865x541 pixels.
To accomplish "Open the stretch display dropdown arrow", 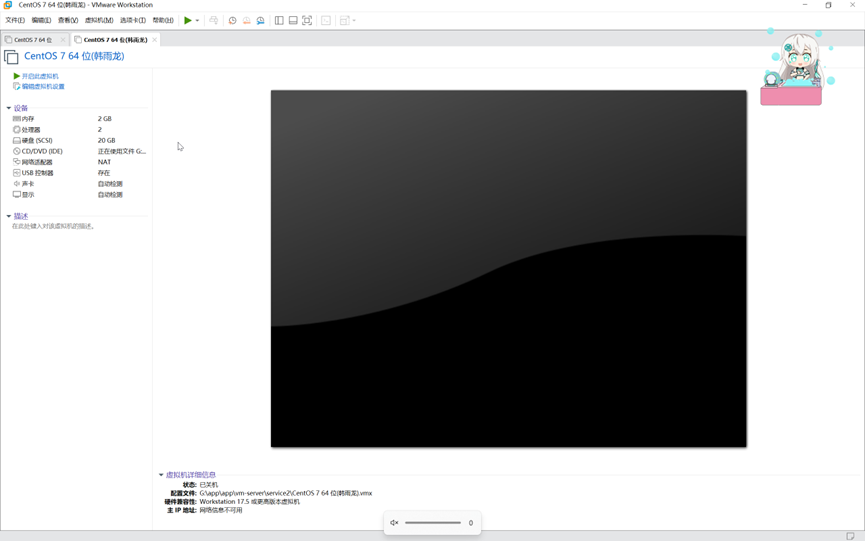I will pos(354,20).
